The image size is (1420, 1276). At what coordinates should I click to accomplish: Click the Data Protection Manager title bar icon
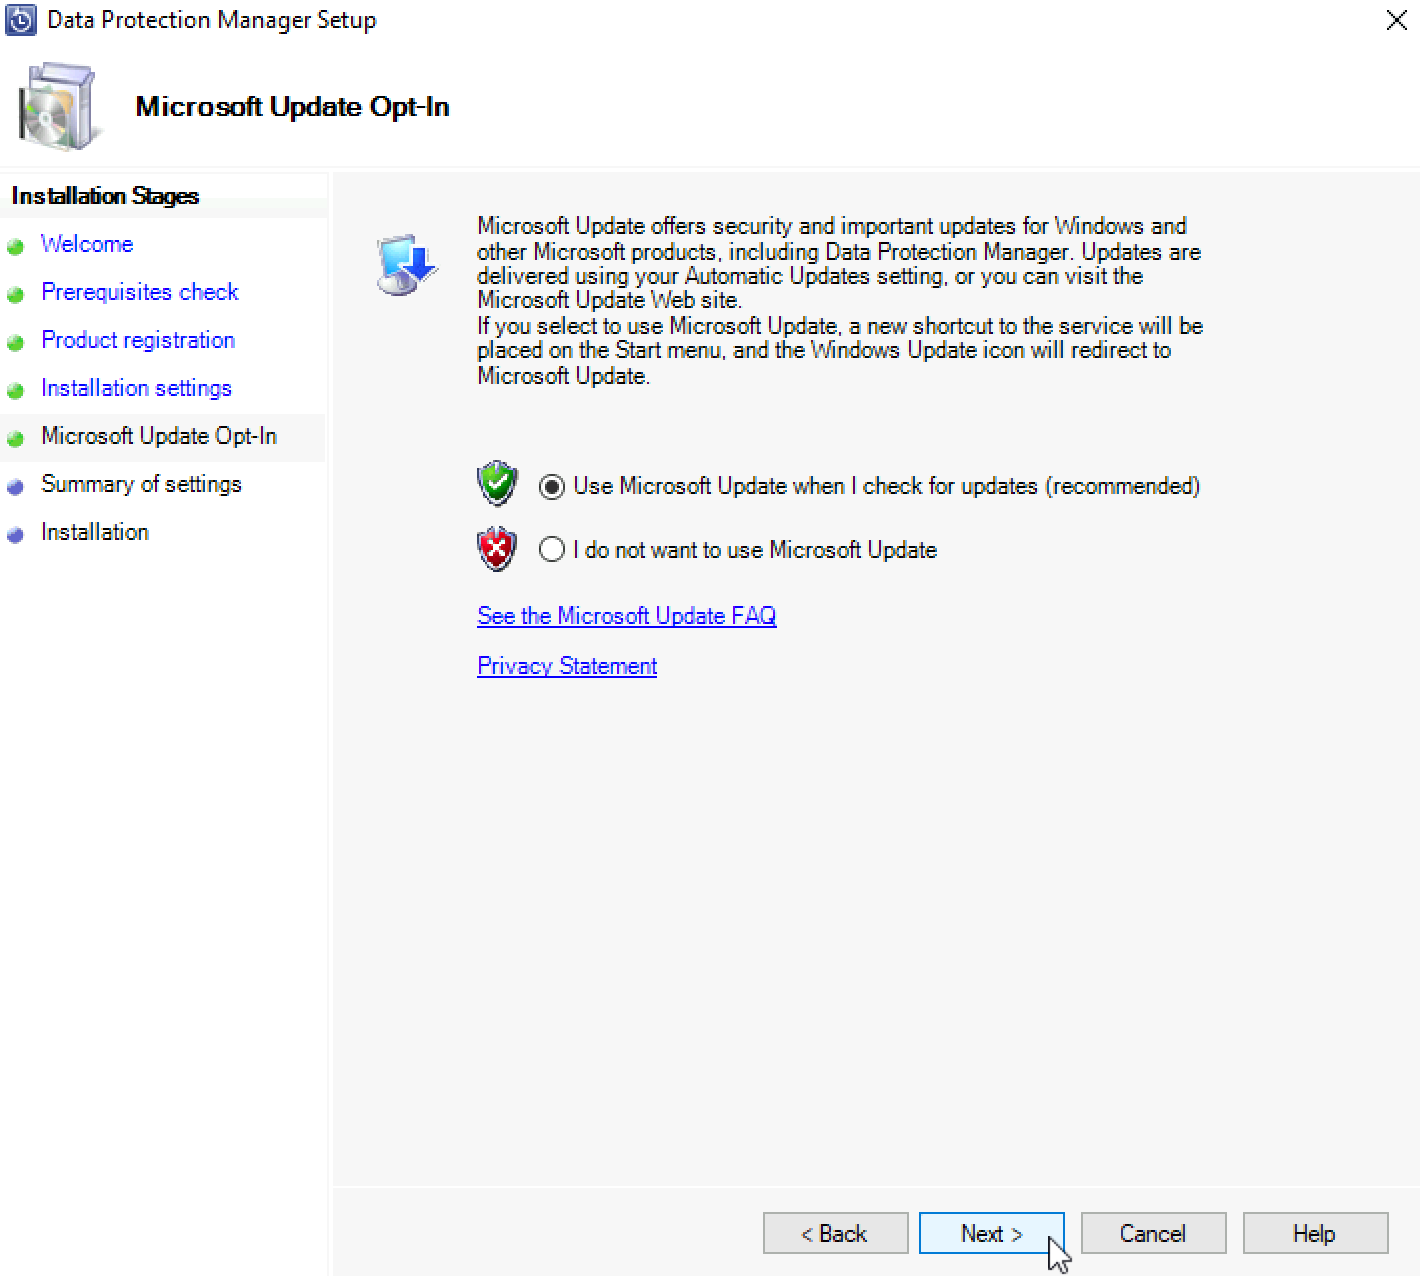pos(21,20)
